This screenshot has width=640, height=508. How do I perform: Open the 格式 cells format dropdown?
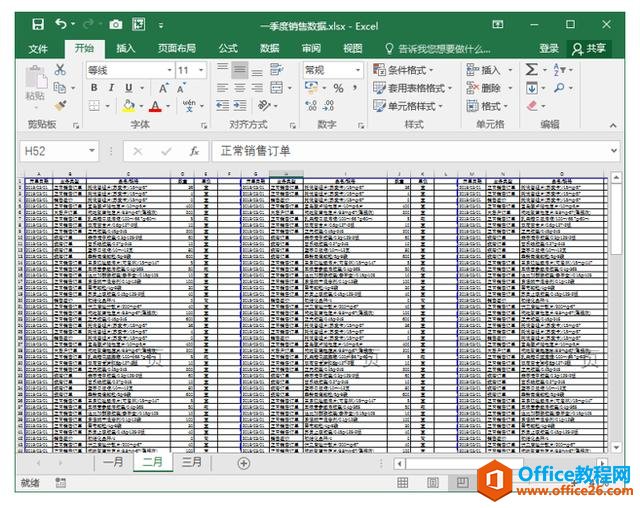tap(506, 106)
